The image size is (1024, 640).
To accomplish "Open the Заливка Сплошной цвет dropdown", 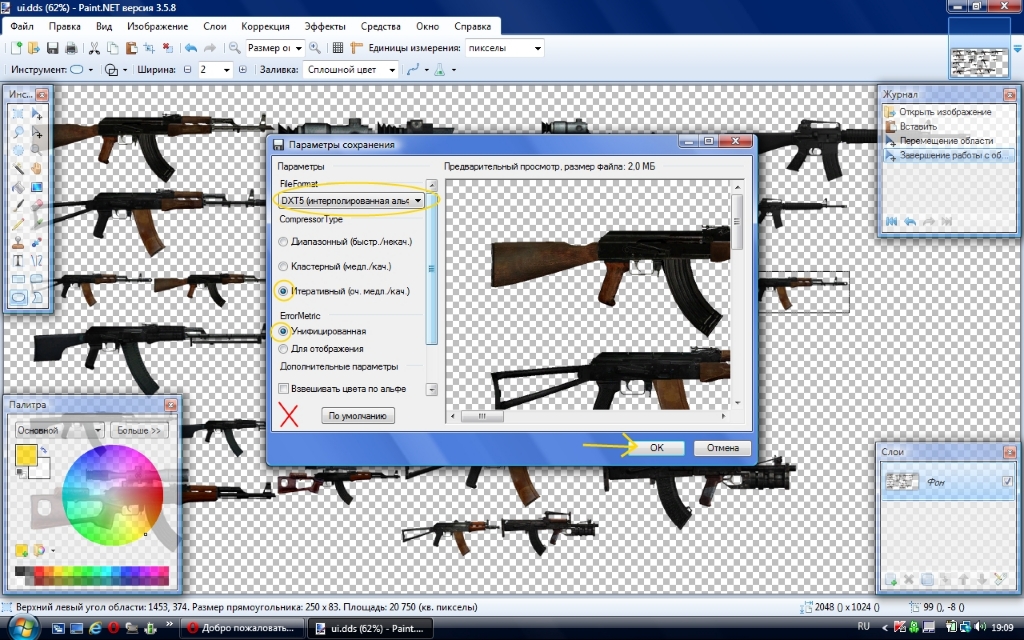I will (351, 69).
